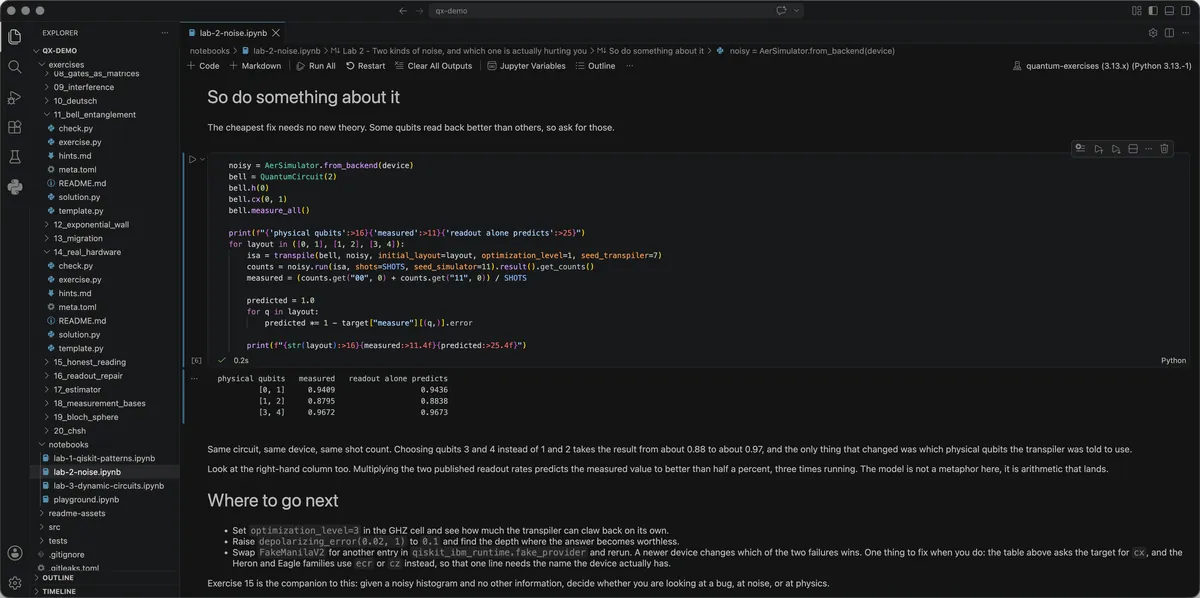Screen dimensions: 1200x598
Task: Run the code cell with play icon
Action: [x=193, y=159]
